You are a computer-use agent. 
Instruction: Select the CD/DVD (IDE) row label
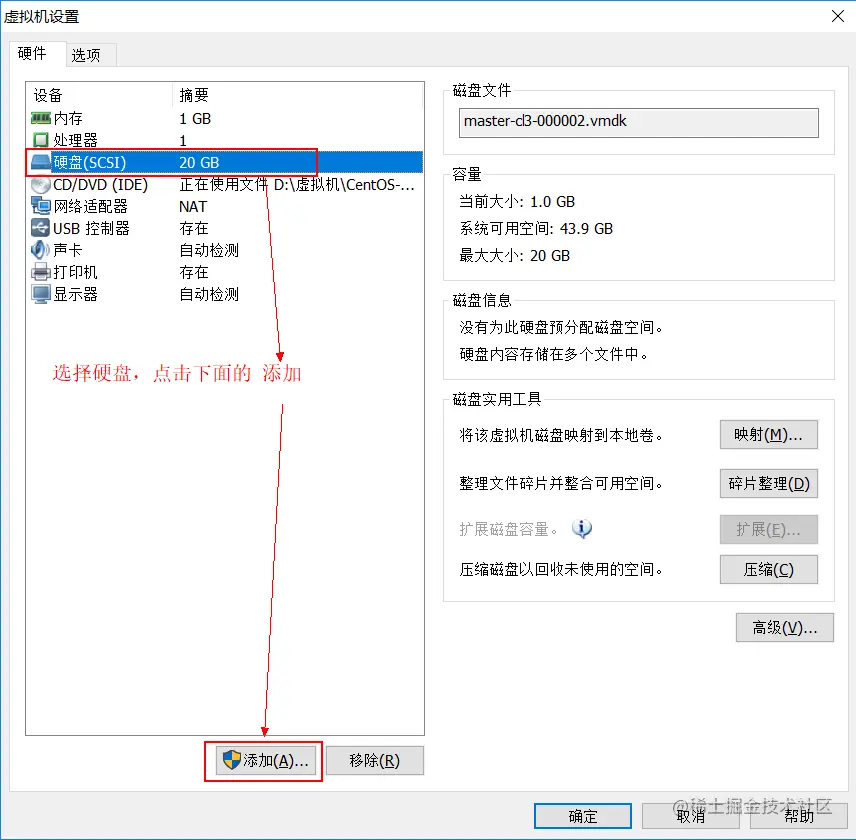[x=100, y=184]
